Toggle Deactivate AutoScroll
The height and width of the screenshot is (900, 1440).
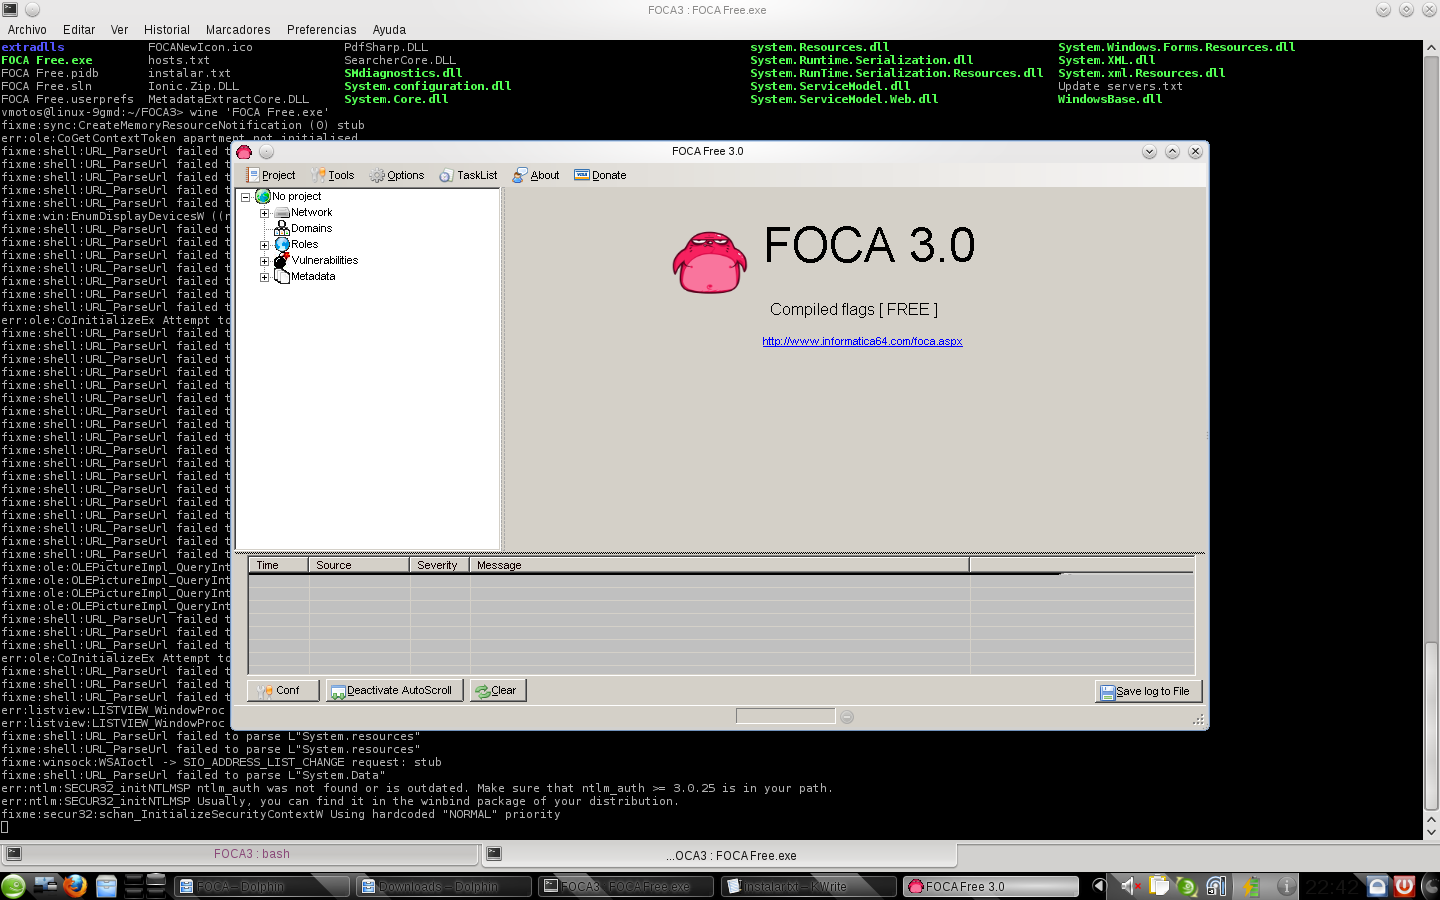[394, 690]
